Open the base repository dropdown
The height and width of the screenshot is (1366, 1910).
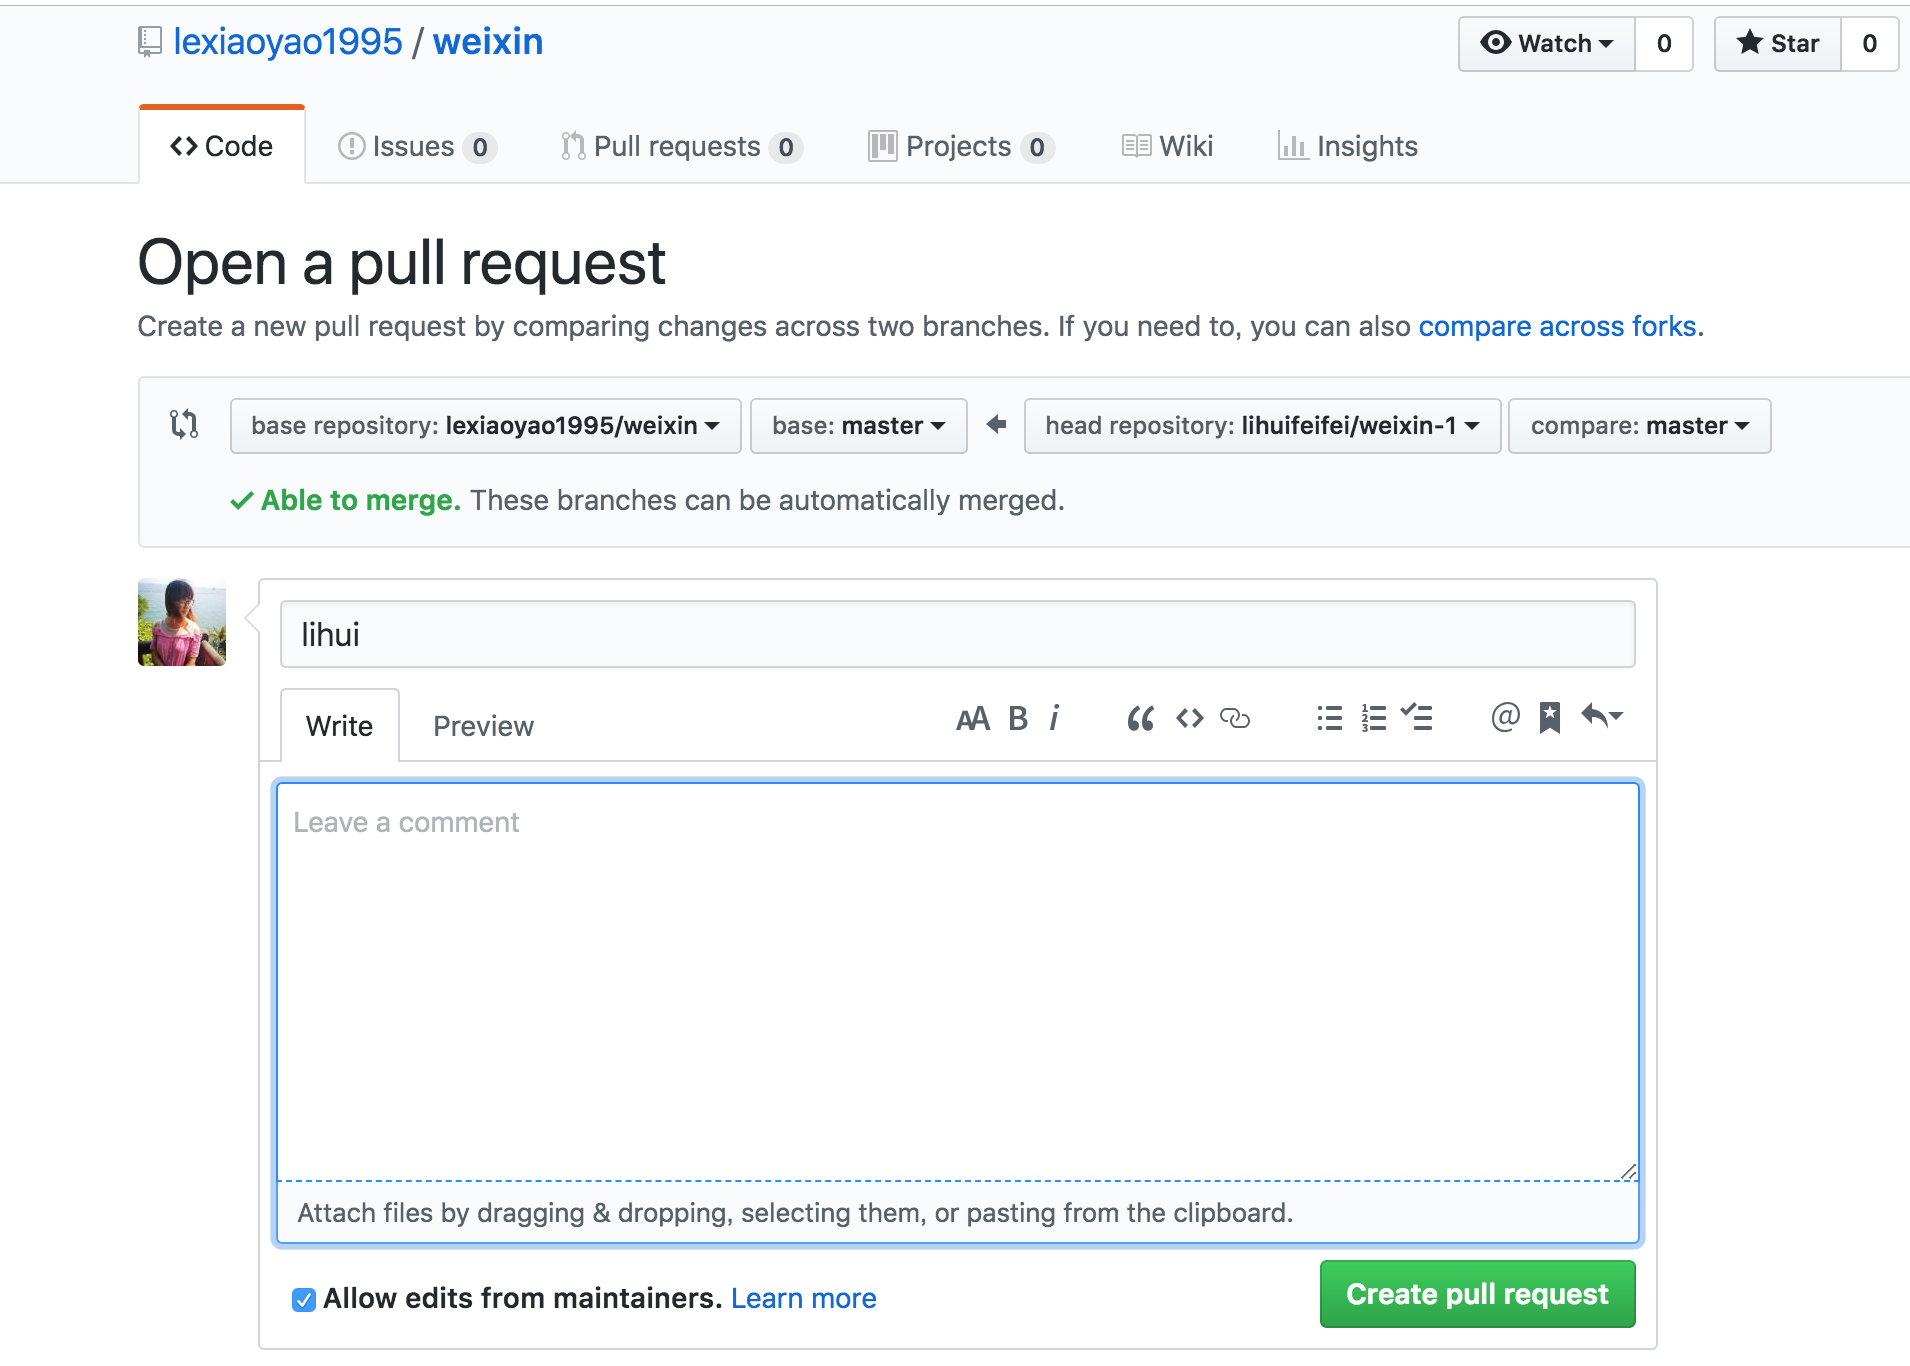point(485,426)
